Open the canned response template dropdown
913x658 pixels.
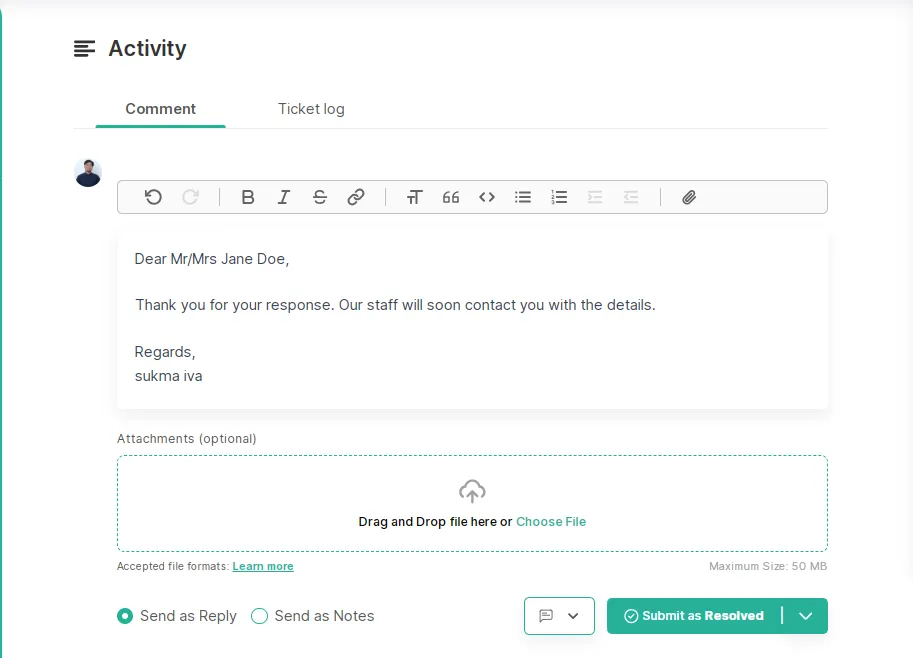click(559, 616)
